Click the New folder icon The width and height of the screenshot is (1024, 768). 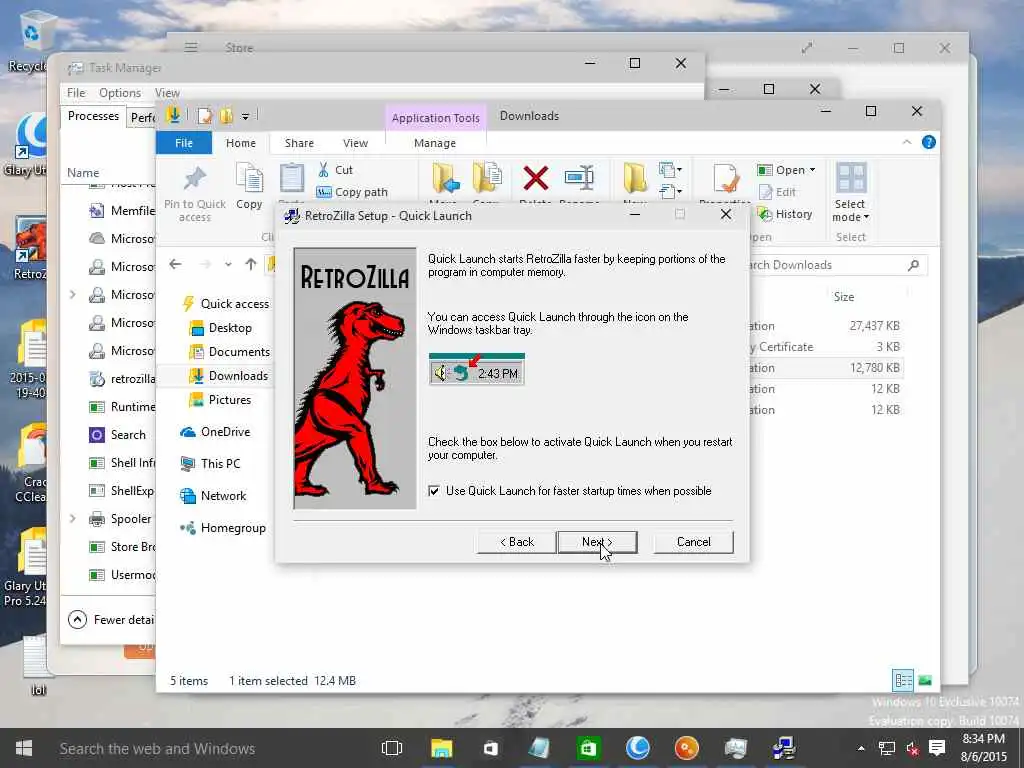pos(635,178)
